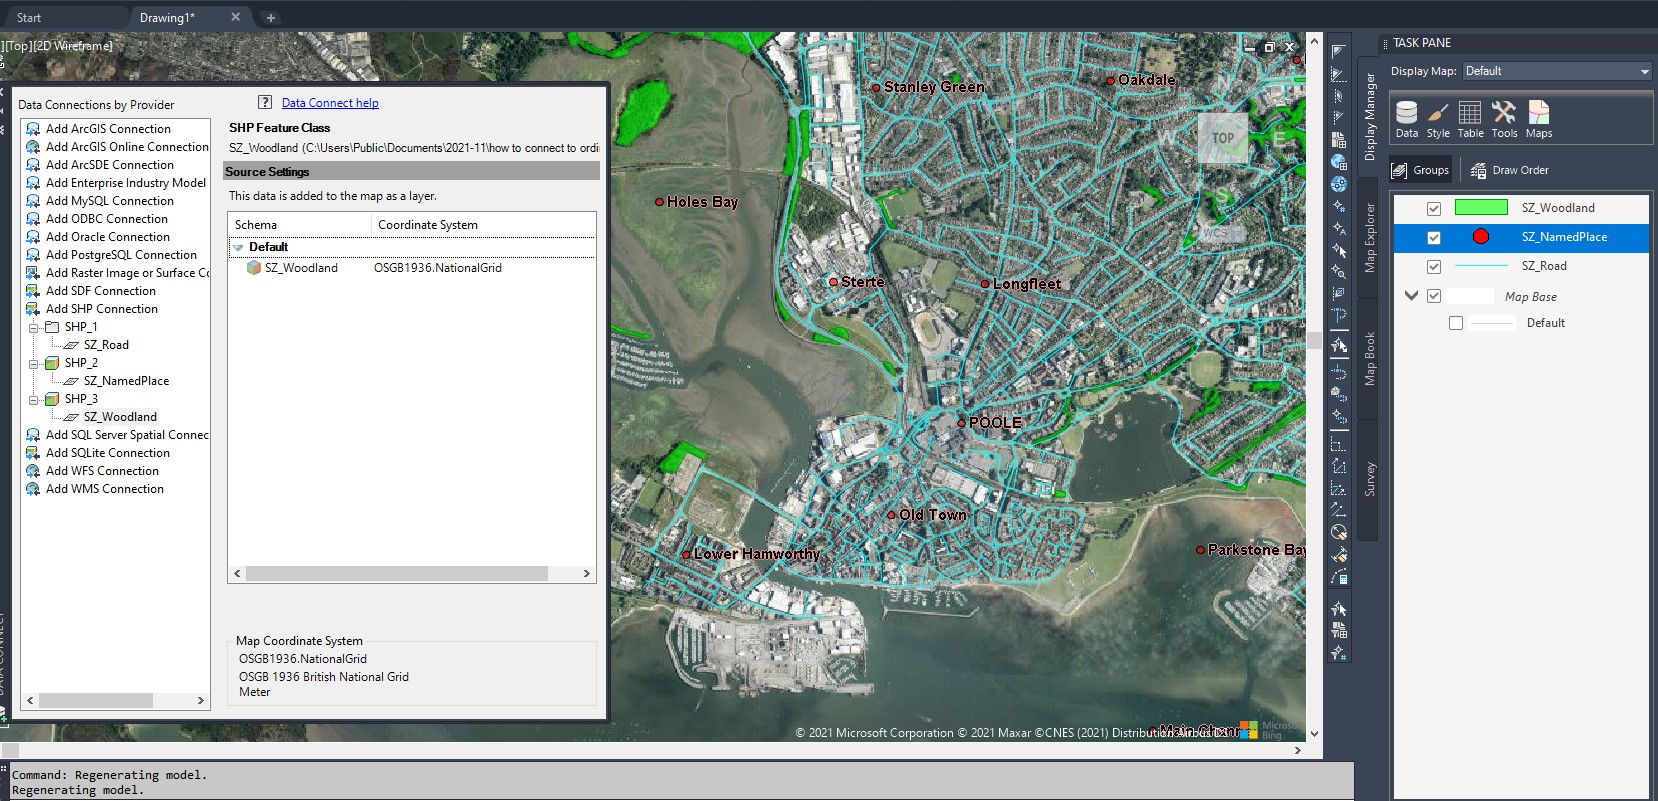Viewport: 1658px width, 801px height.
Task: Select Add PostgreSQL Connection provider
Action: point(121,255)
